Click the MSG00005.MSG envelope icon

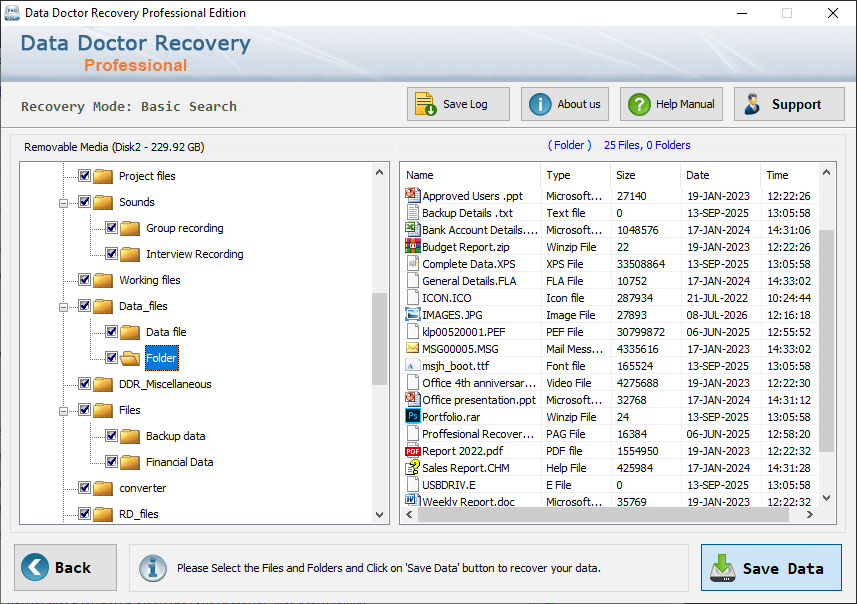(413, 348)
